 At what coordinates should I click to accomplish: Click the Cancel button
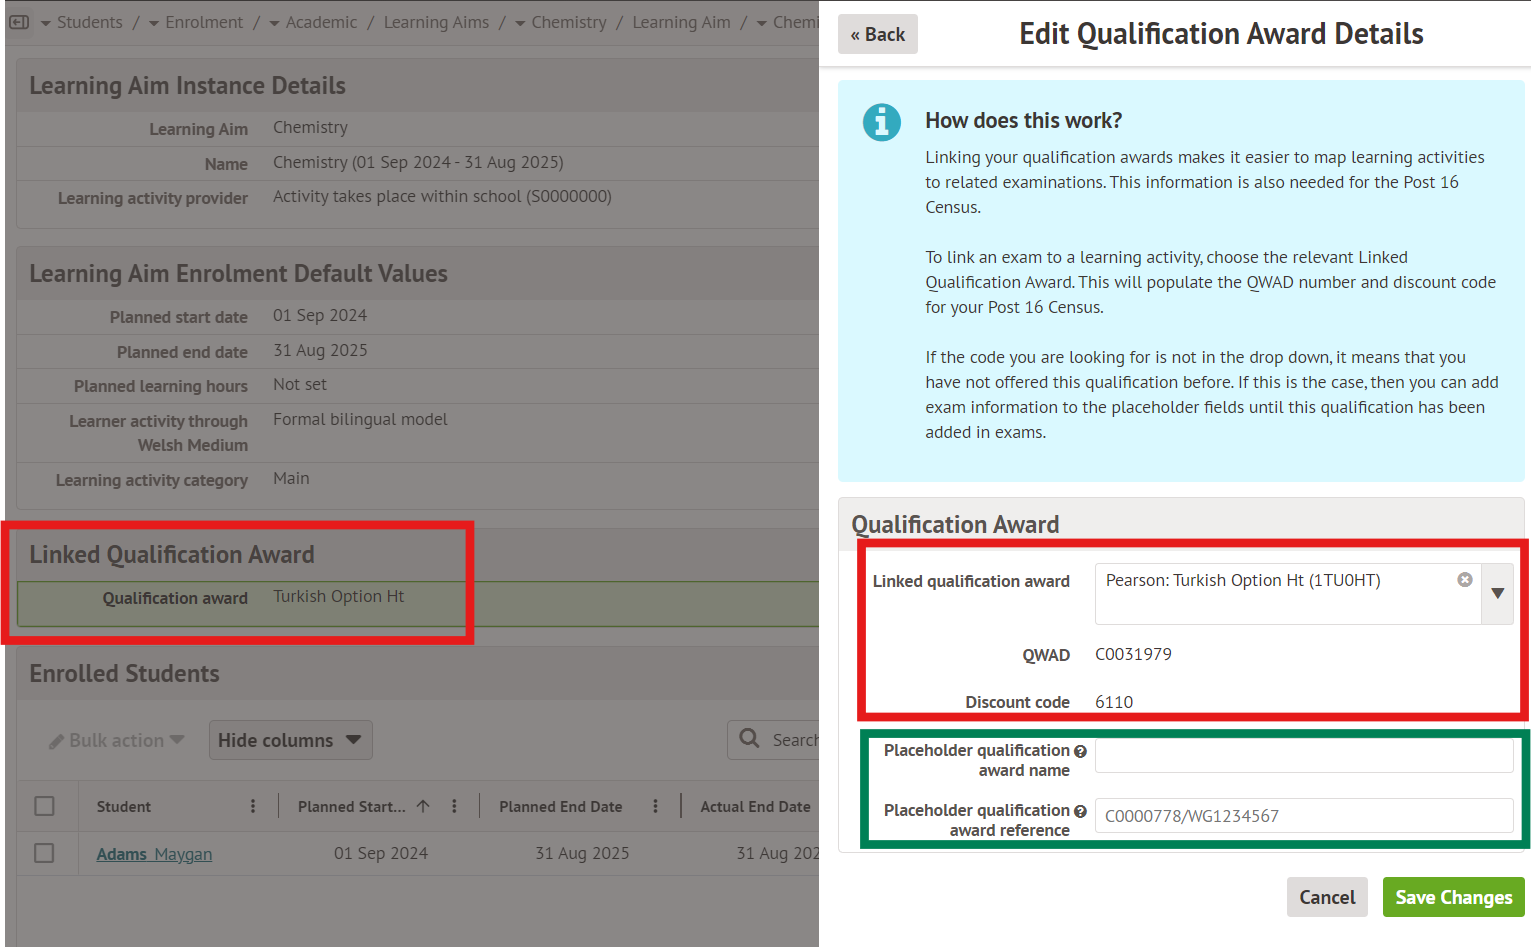(1326, 897)
